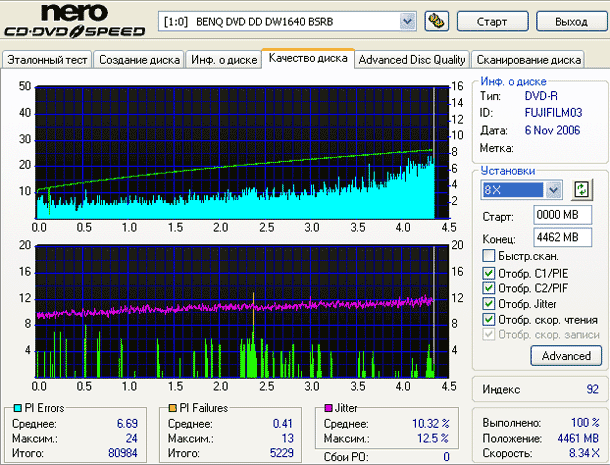The image size is (610, 465).
Task: Toggle the Отобр. C1/PIE checkbox
Action: point(488,273)
